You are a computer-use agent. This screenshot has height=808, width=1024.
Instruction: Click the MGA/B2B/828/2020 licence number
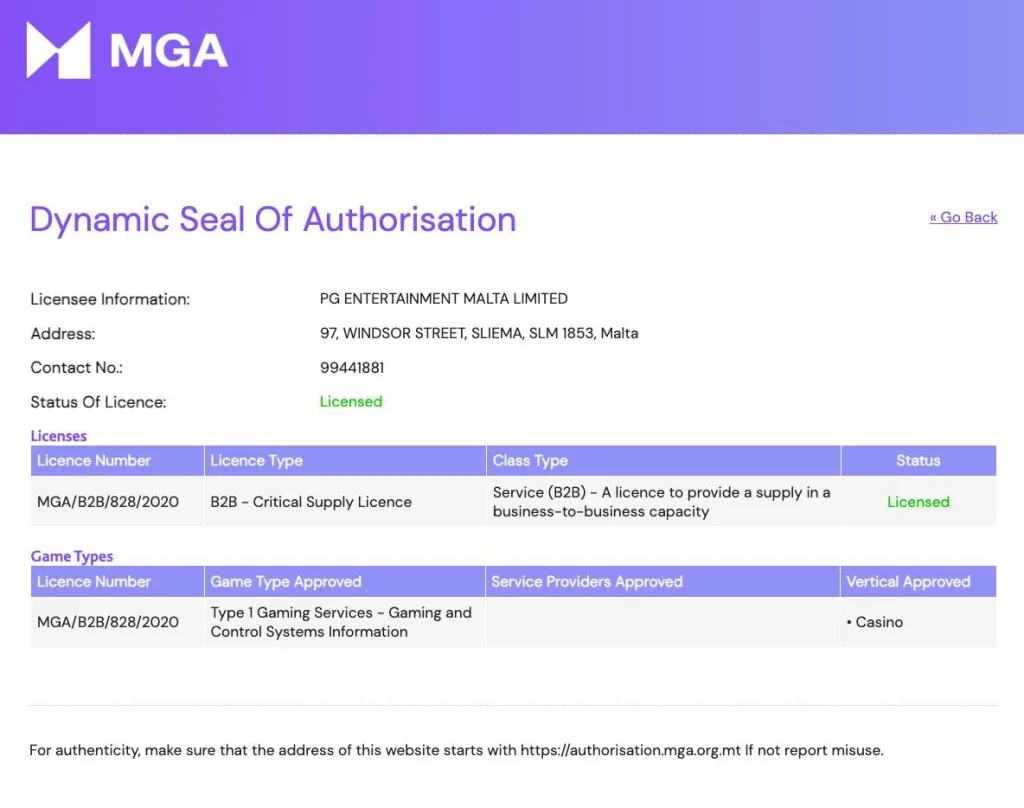coord(105,501)
